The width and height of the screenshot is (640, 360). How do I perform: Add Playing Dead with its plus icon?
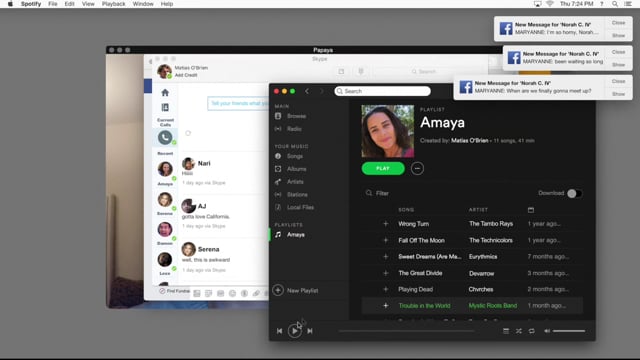386,289
